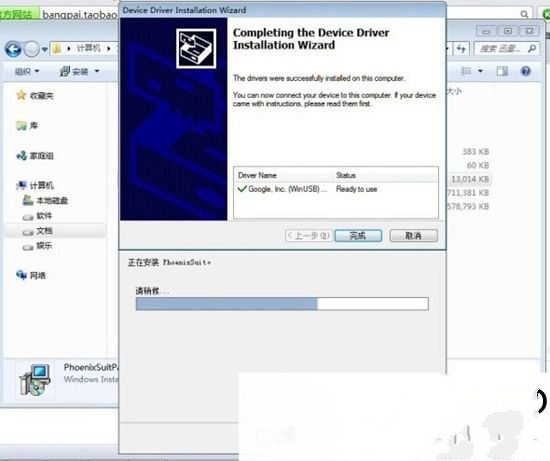
Task: Click the 完成 (Finish) button in the wizard
Action: [x=358, y=235]
